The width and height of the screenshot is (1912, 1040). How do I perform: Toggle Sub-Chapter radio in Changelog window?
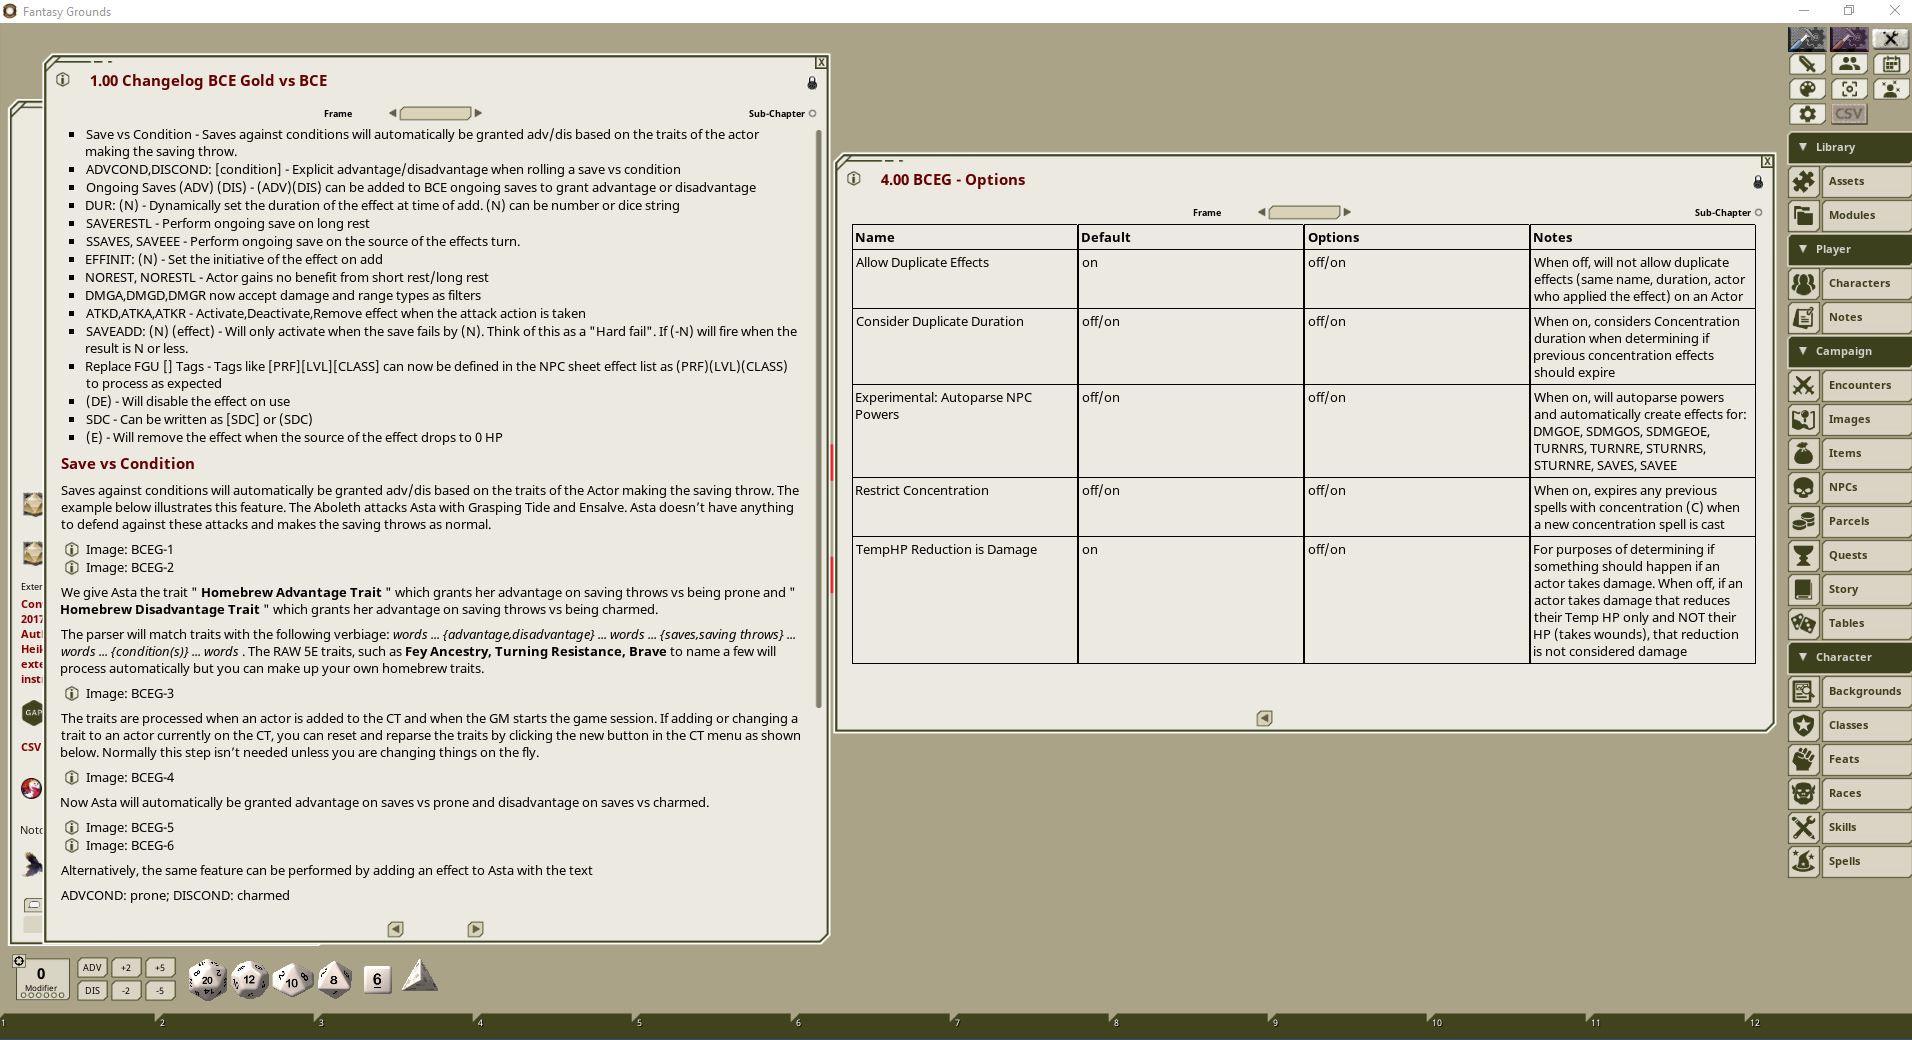click(812, 114)
